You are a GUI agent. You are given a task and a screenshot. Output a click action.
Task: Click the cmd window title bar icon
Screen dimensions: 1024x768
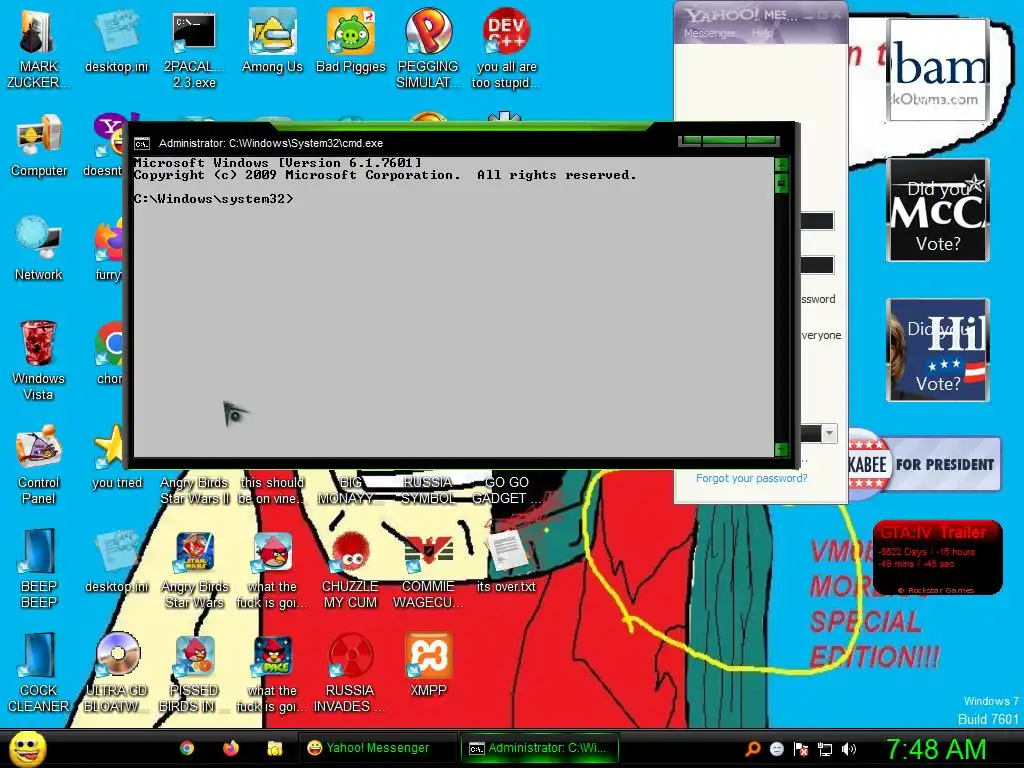142,144
